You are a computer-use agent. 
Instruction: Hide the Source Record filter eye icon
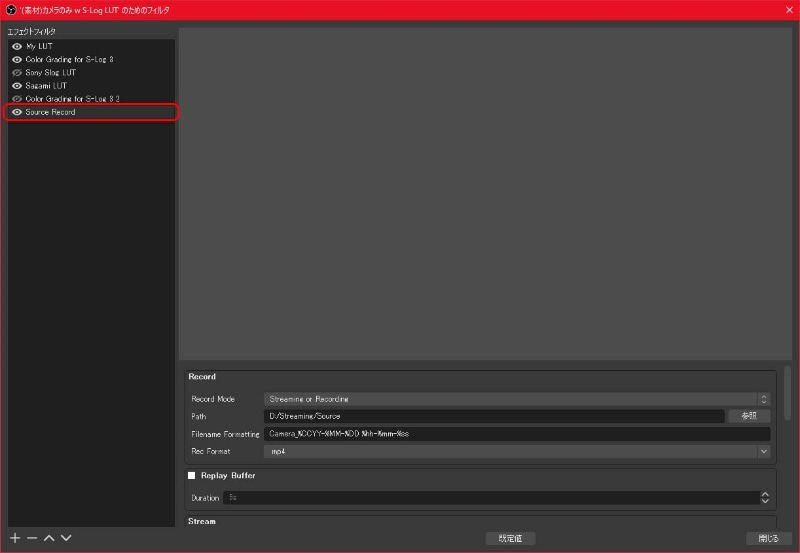17,112
